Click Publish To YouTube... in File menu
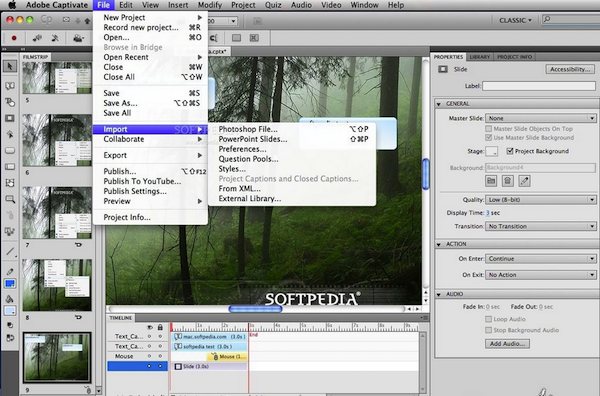The image size is (600, 396). click(150, 181)
